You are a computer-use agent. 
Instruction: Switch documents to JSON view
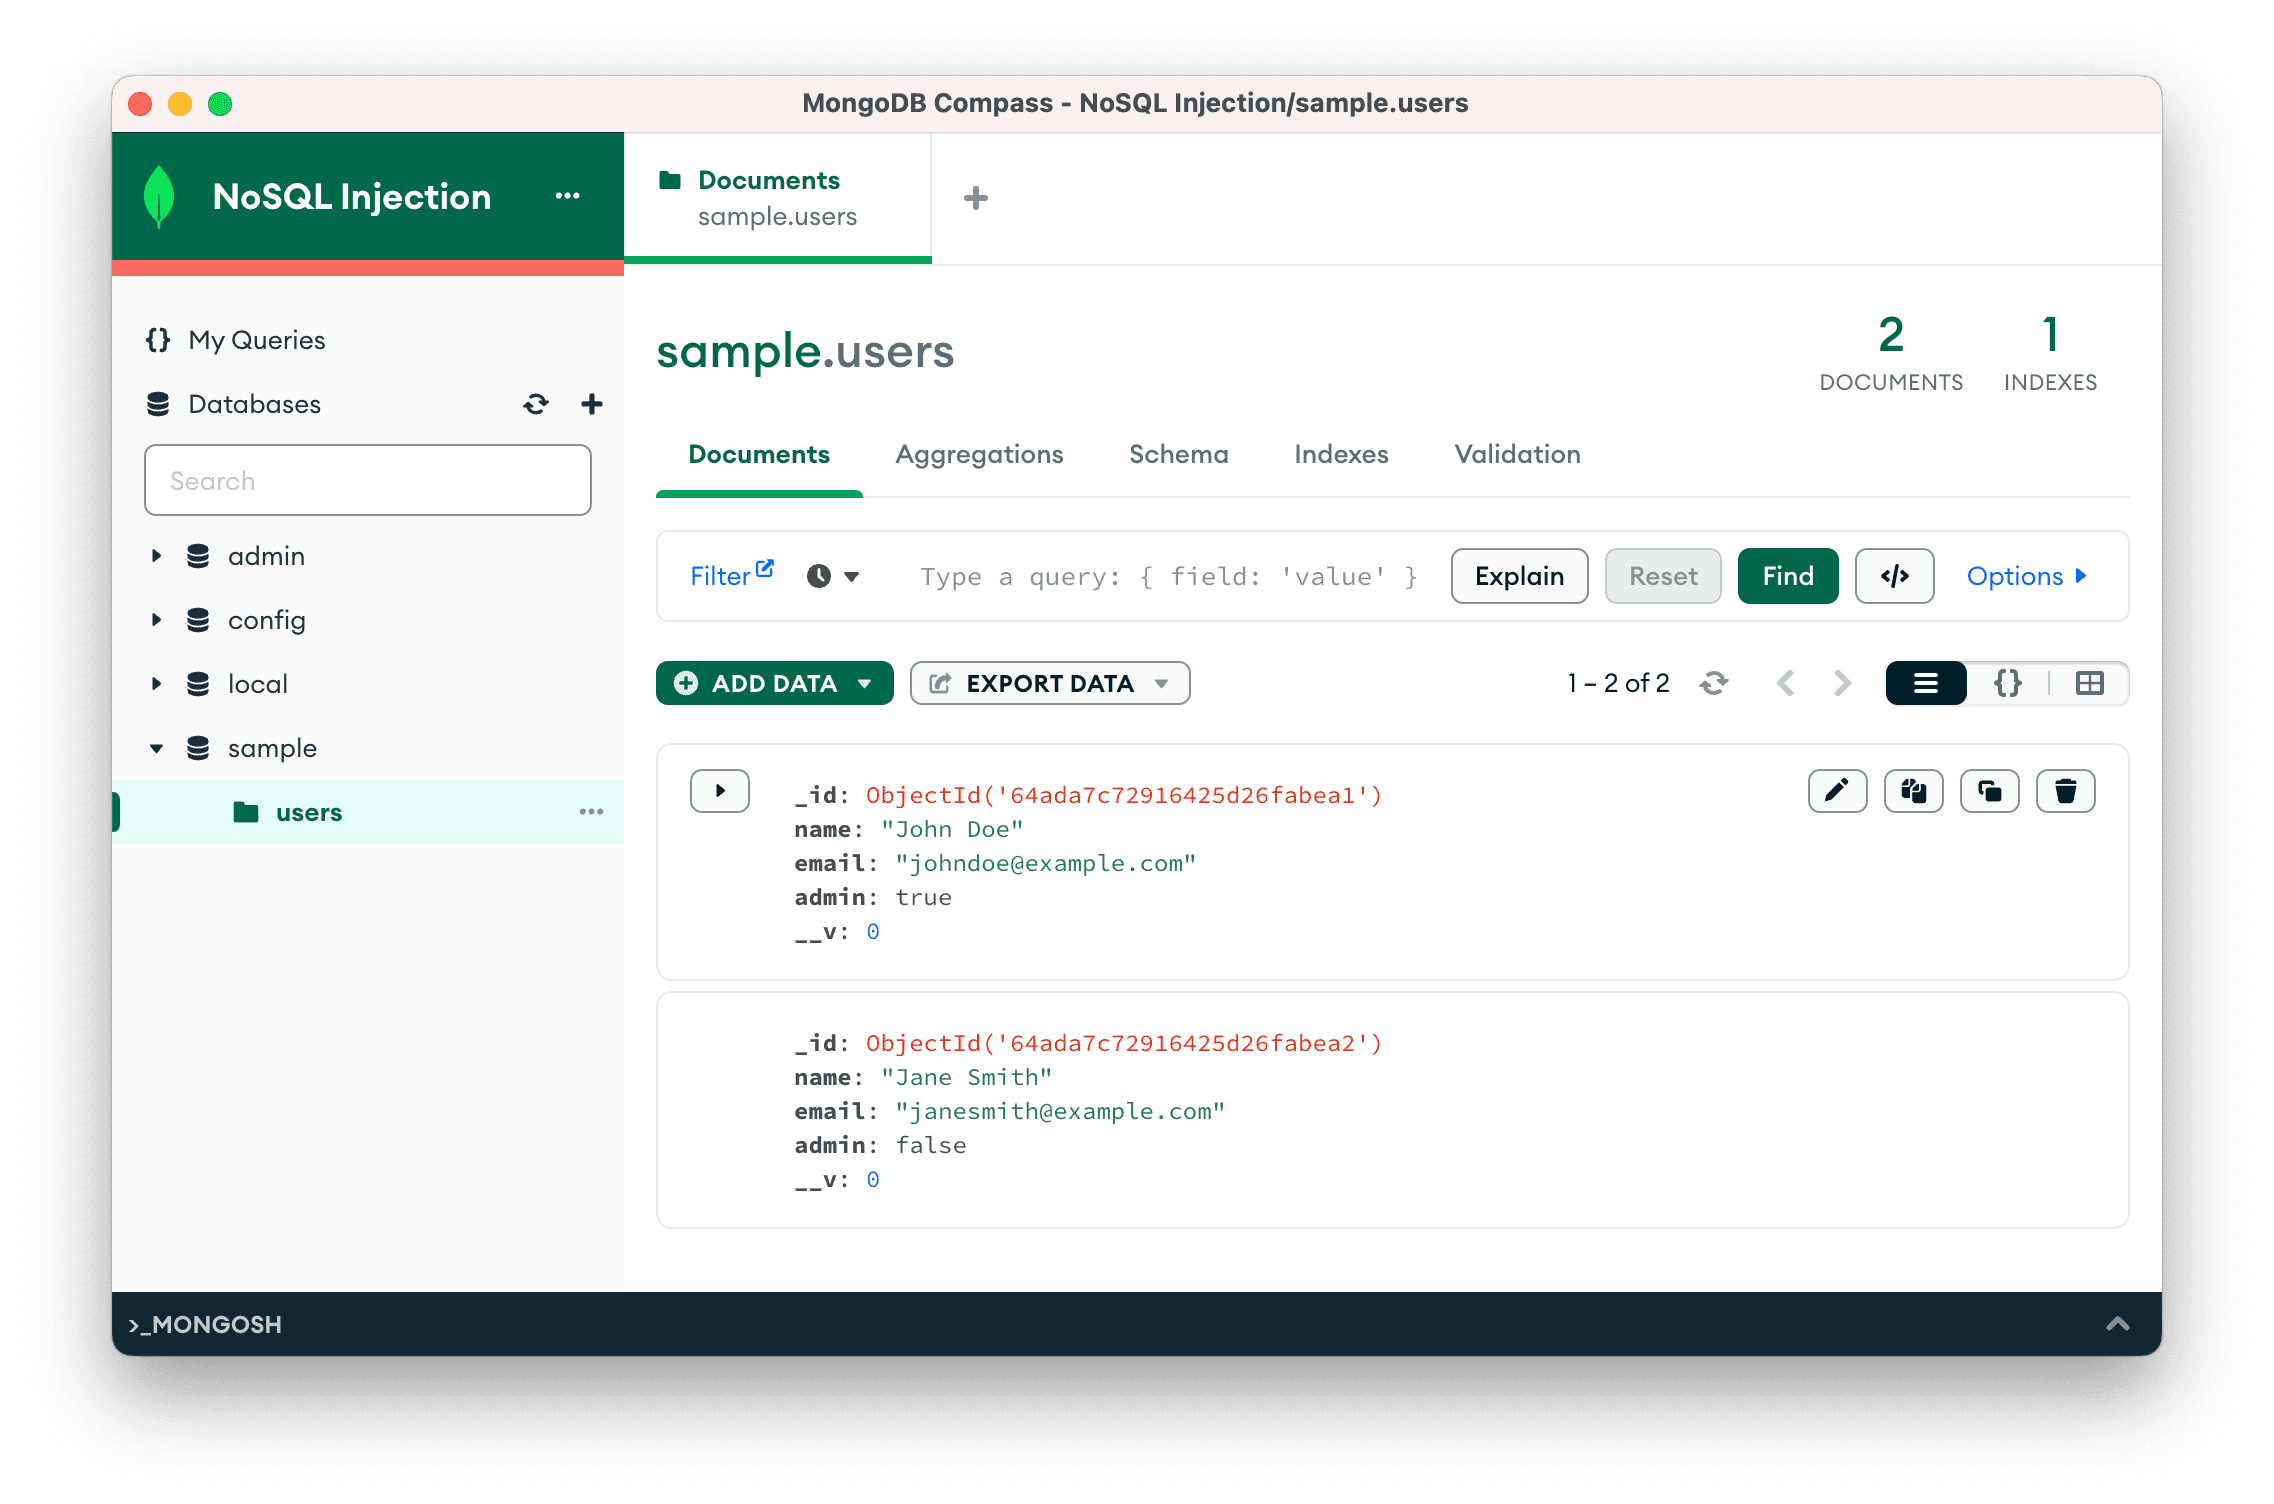2007,683
